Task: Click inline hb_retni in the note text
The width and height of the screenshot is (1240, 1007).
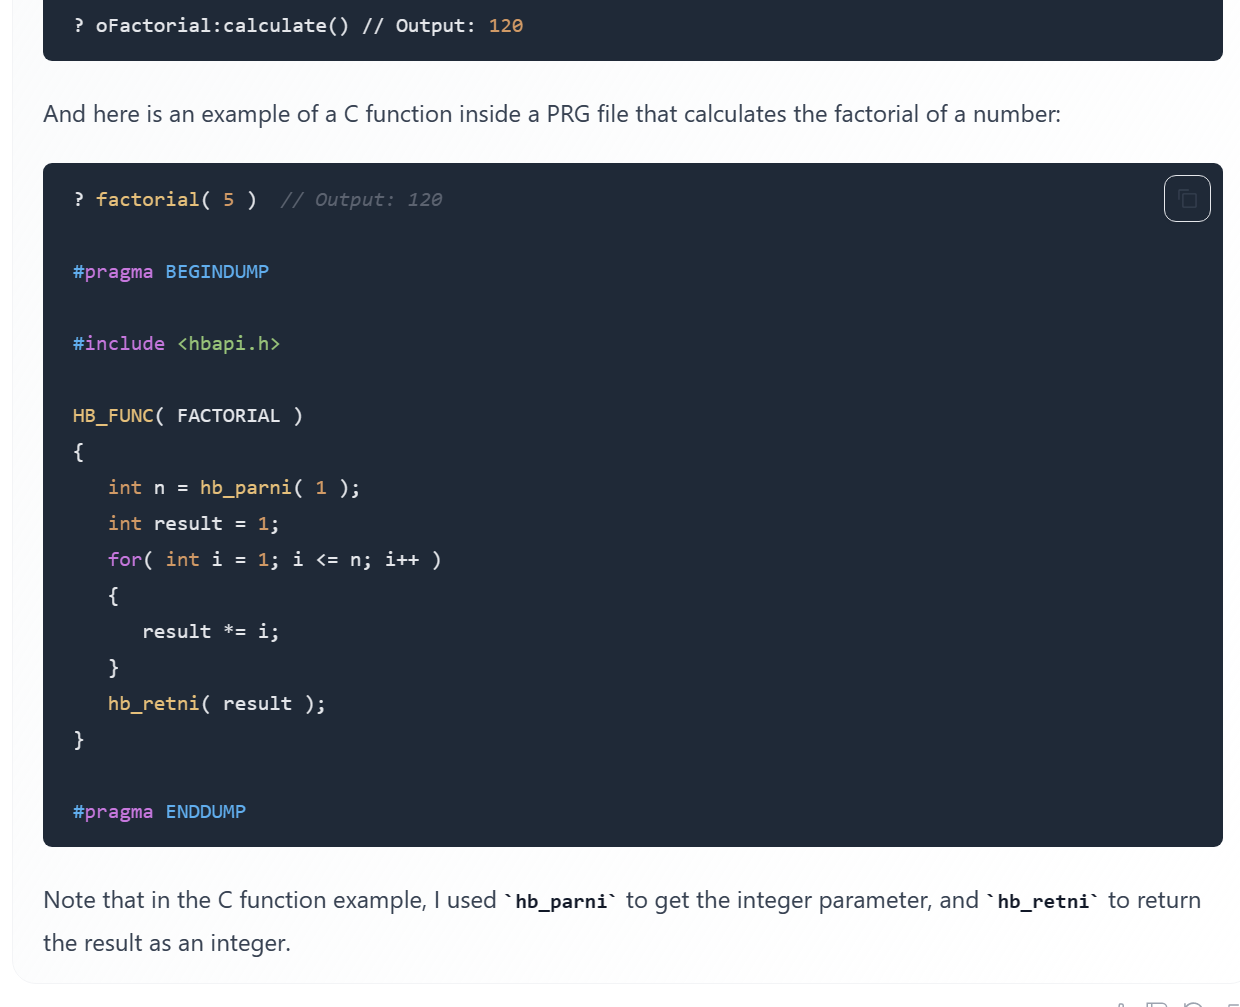Action: [x=1043, y=902]
